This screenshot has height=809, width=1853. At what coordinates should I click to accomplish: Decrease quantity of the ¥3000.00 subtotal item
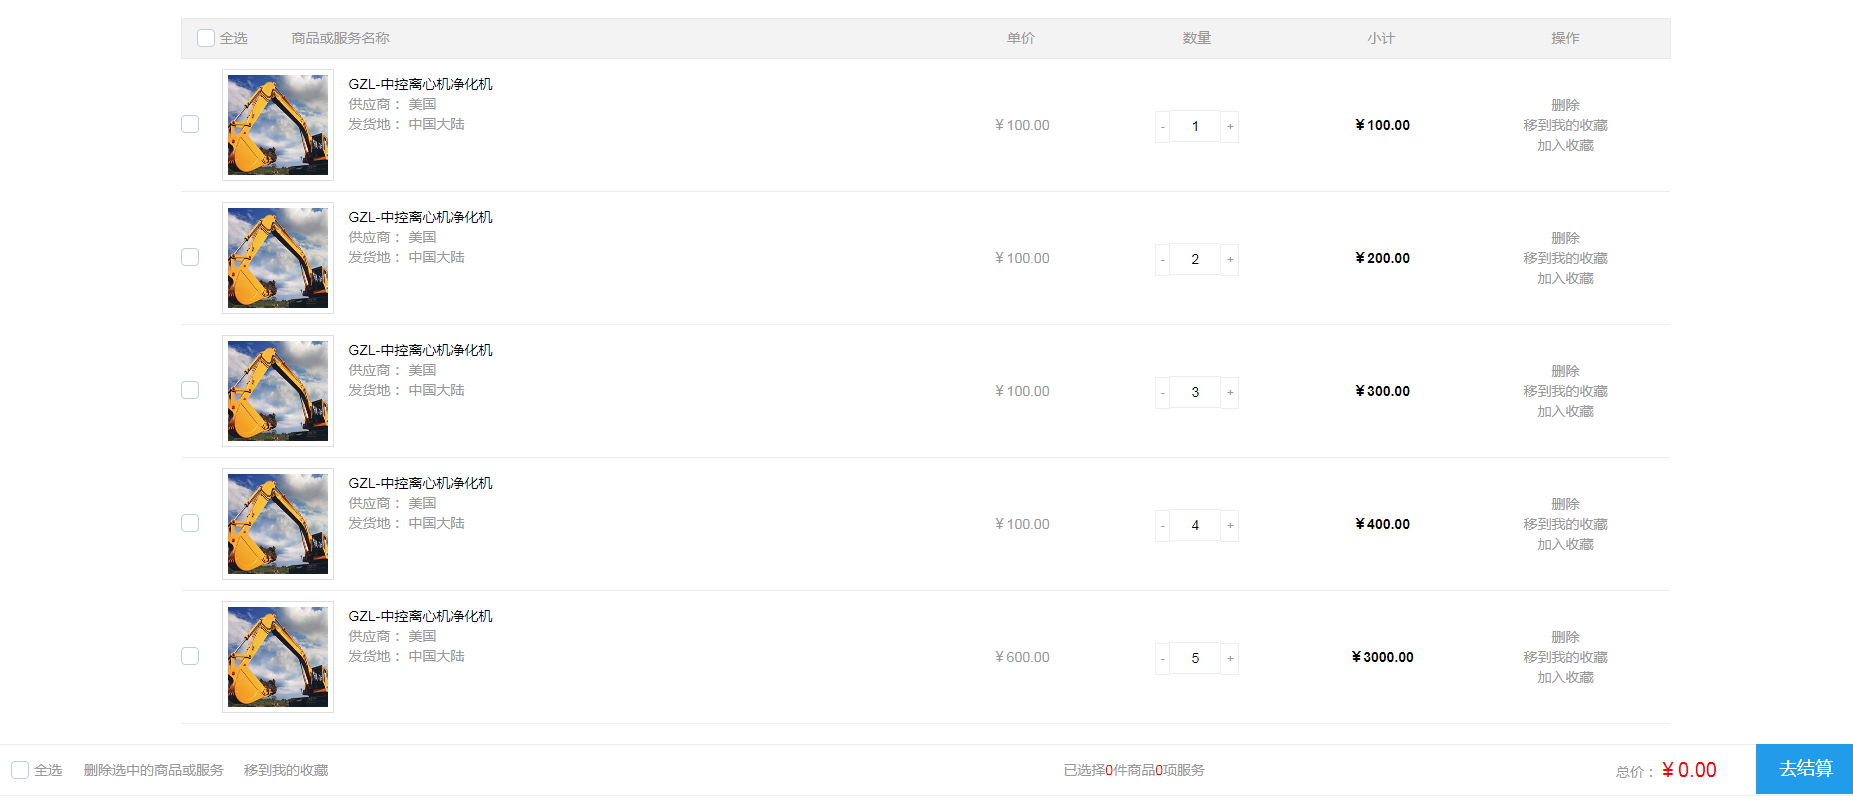coord(1162,658)
